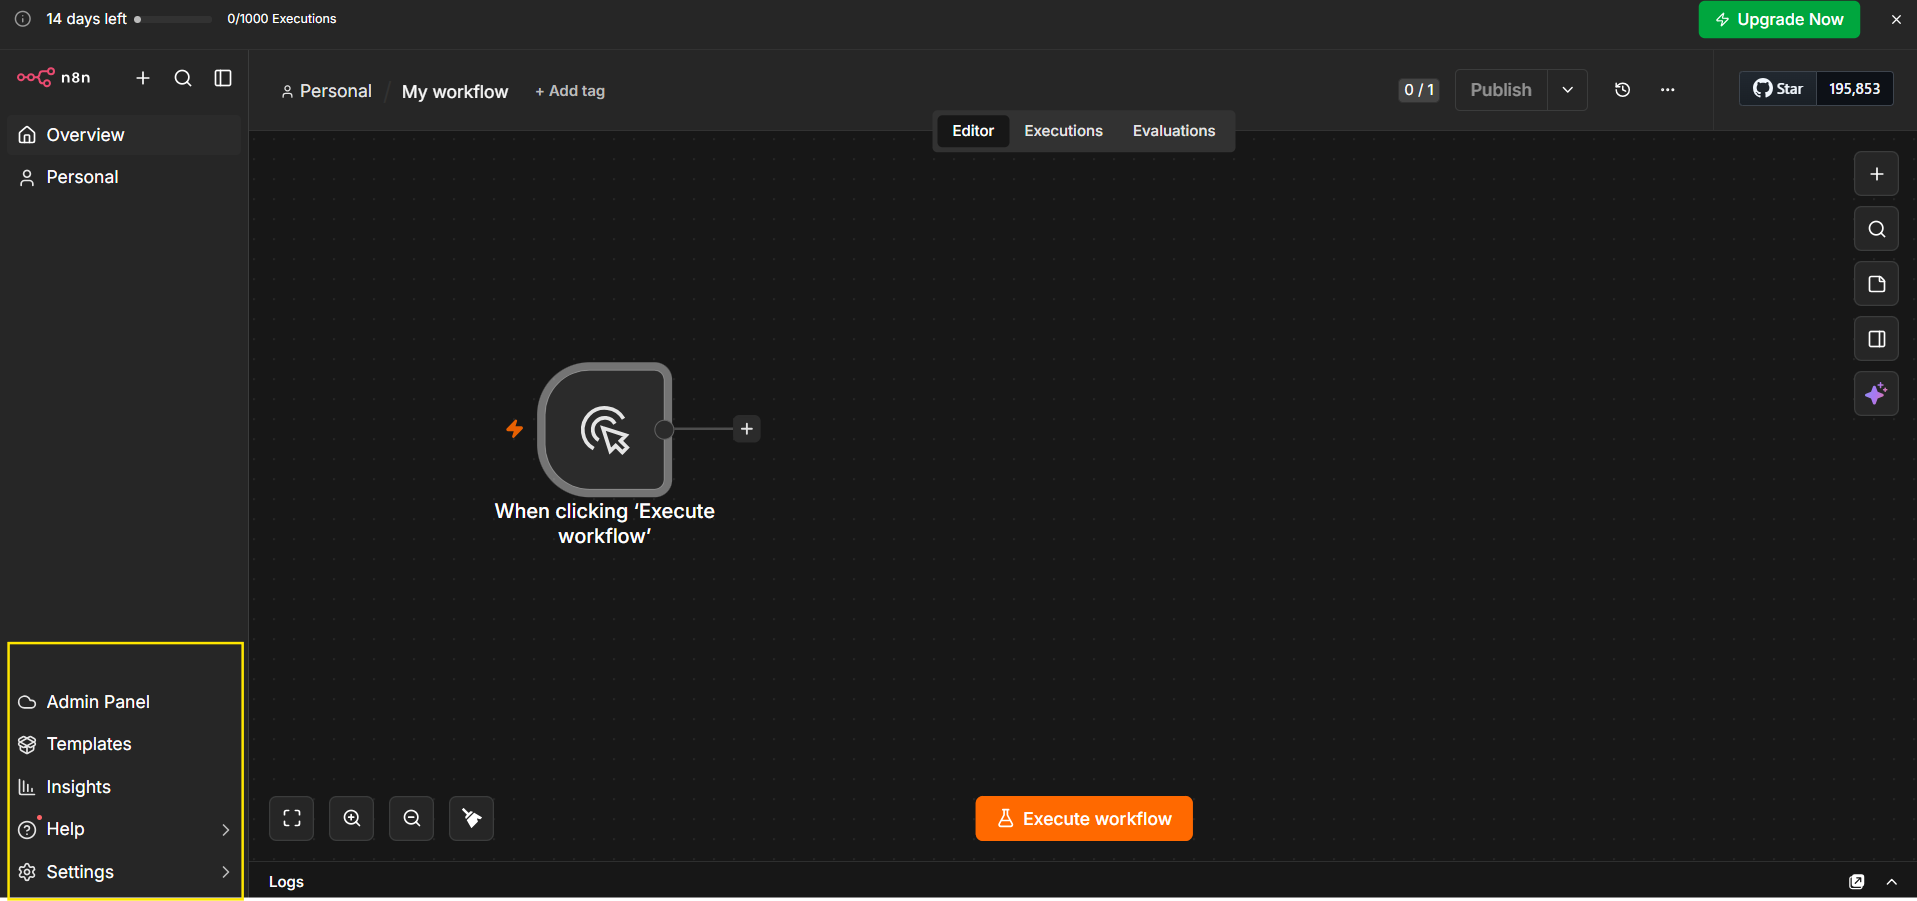
Task: Click the manual trigger node
Action: [605, 429]
